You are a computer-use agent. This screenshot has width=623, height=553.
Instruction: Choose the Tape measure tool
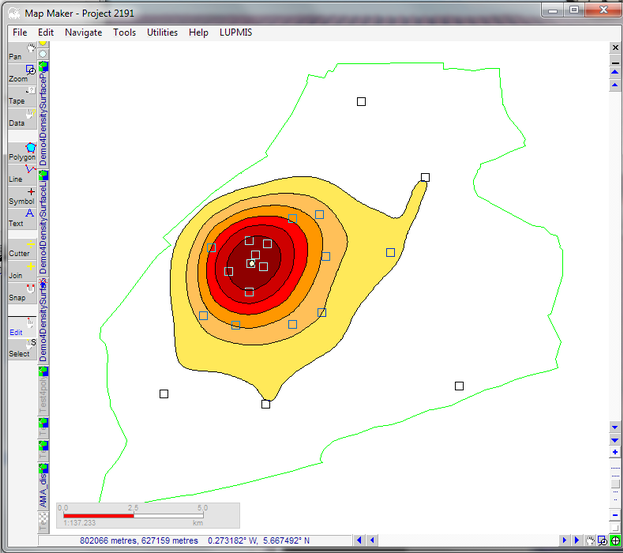pyautogui.click(x=22, y=96)
